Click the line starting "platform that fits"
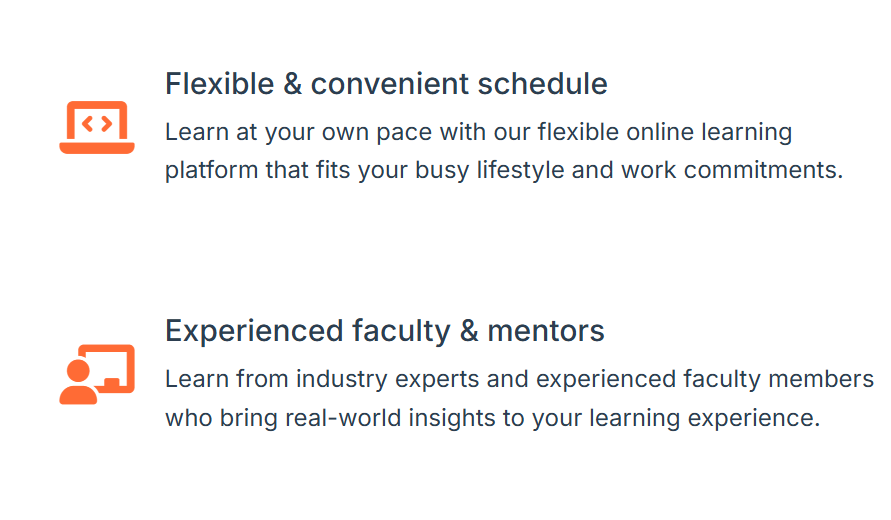The height and width of the screenshot is (520, 891). point(504,170)
